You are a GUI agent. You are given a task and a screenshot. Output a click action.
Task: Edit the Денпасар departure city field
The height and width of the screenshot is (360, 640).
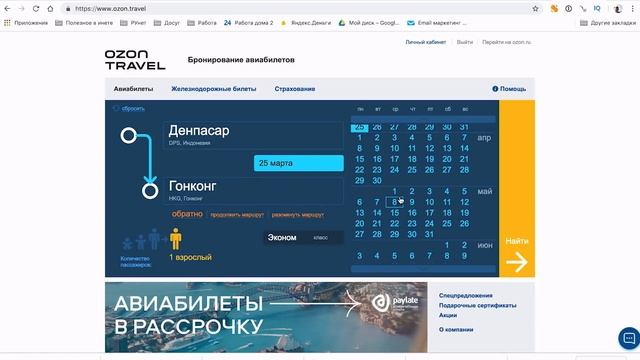(x=253, y=135)
